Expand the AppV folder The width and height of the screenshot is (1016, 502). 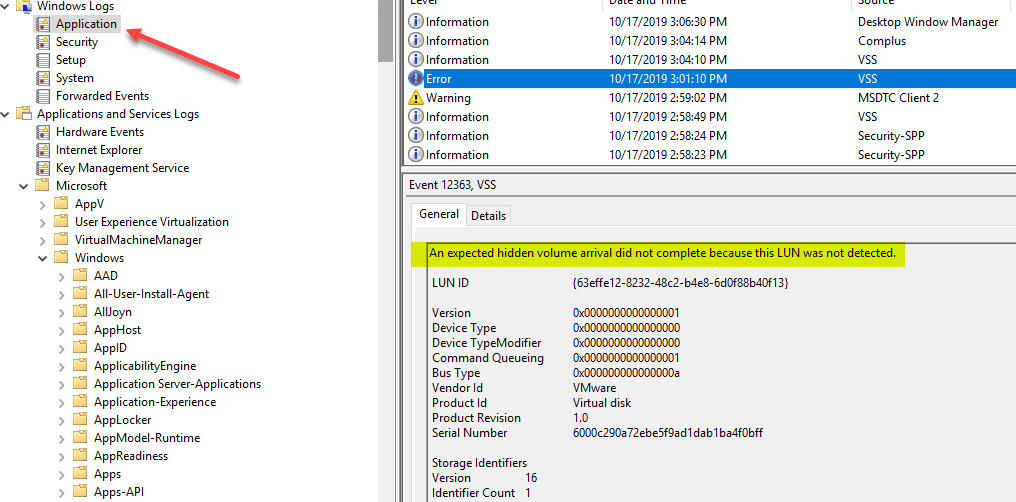[x=43, y=205]
